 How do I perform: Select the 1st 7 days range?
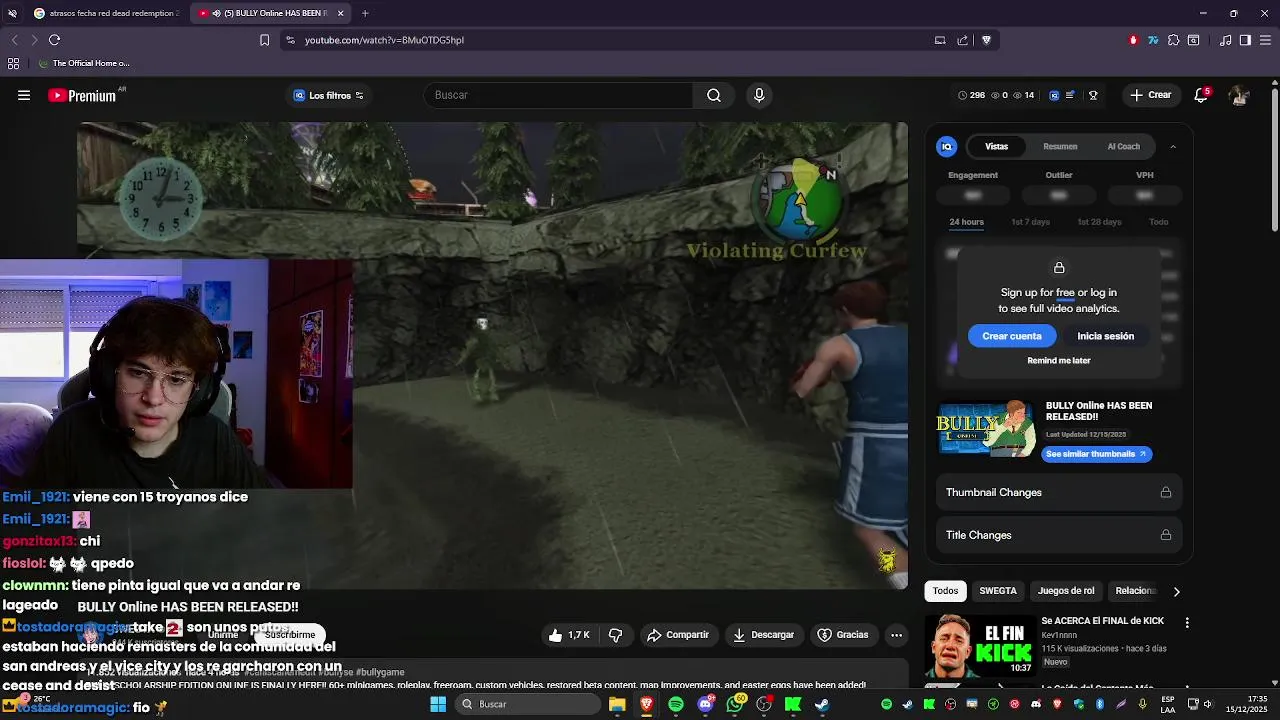[1030, 222]
